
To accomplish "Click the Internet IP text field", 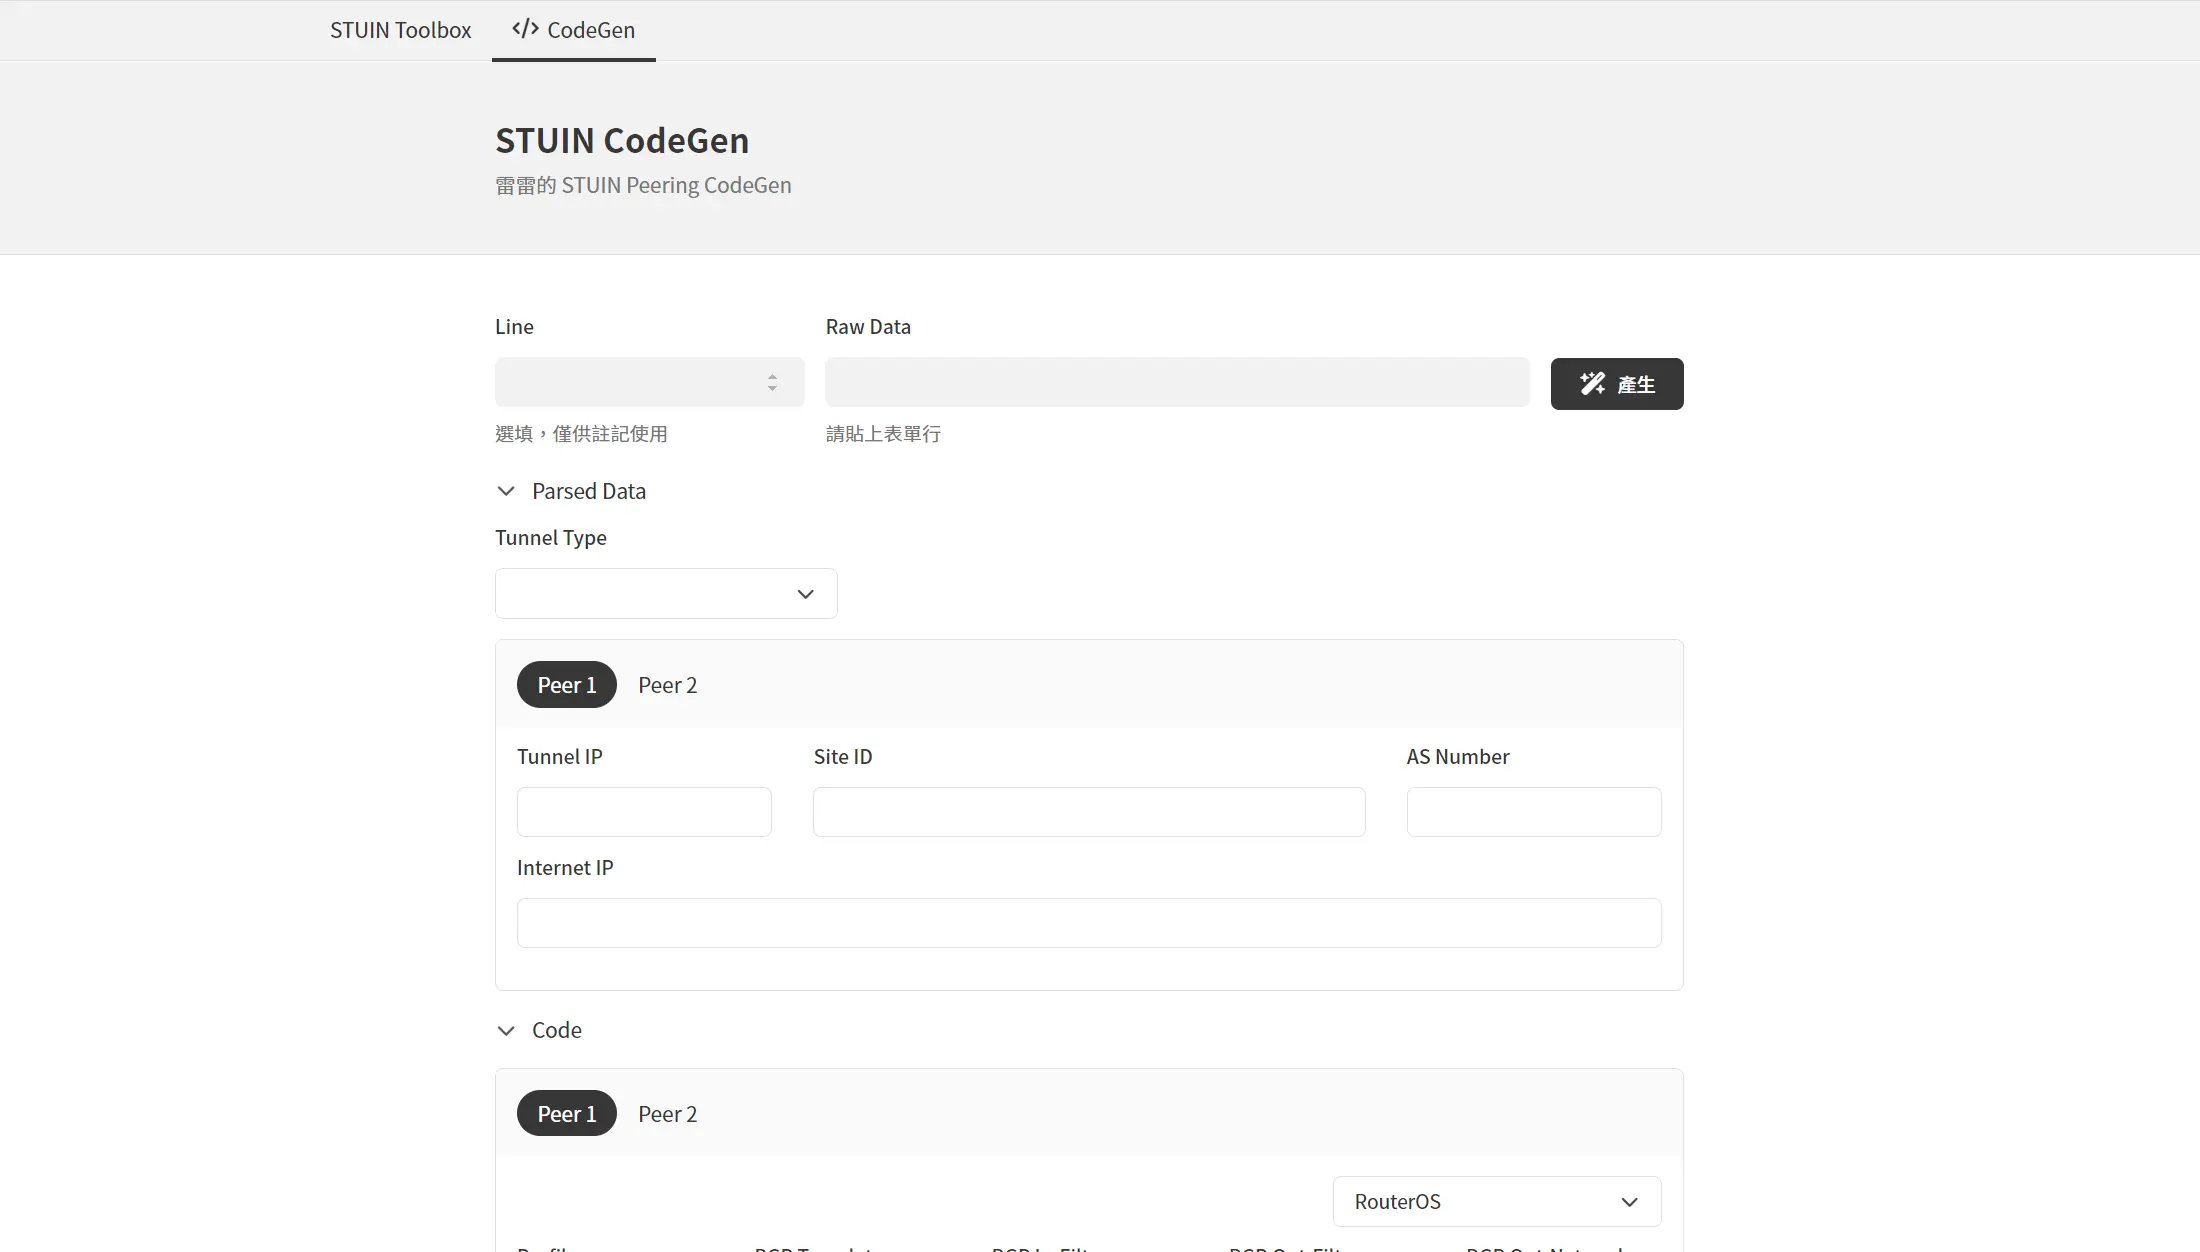I will pyautogui.click(x=1088, y=923).
